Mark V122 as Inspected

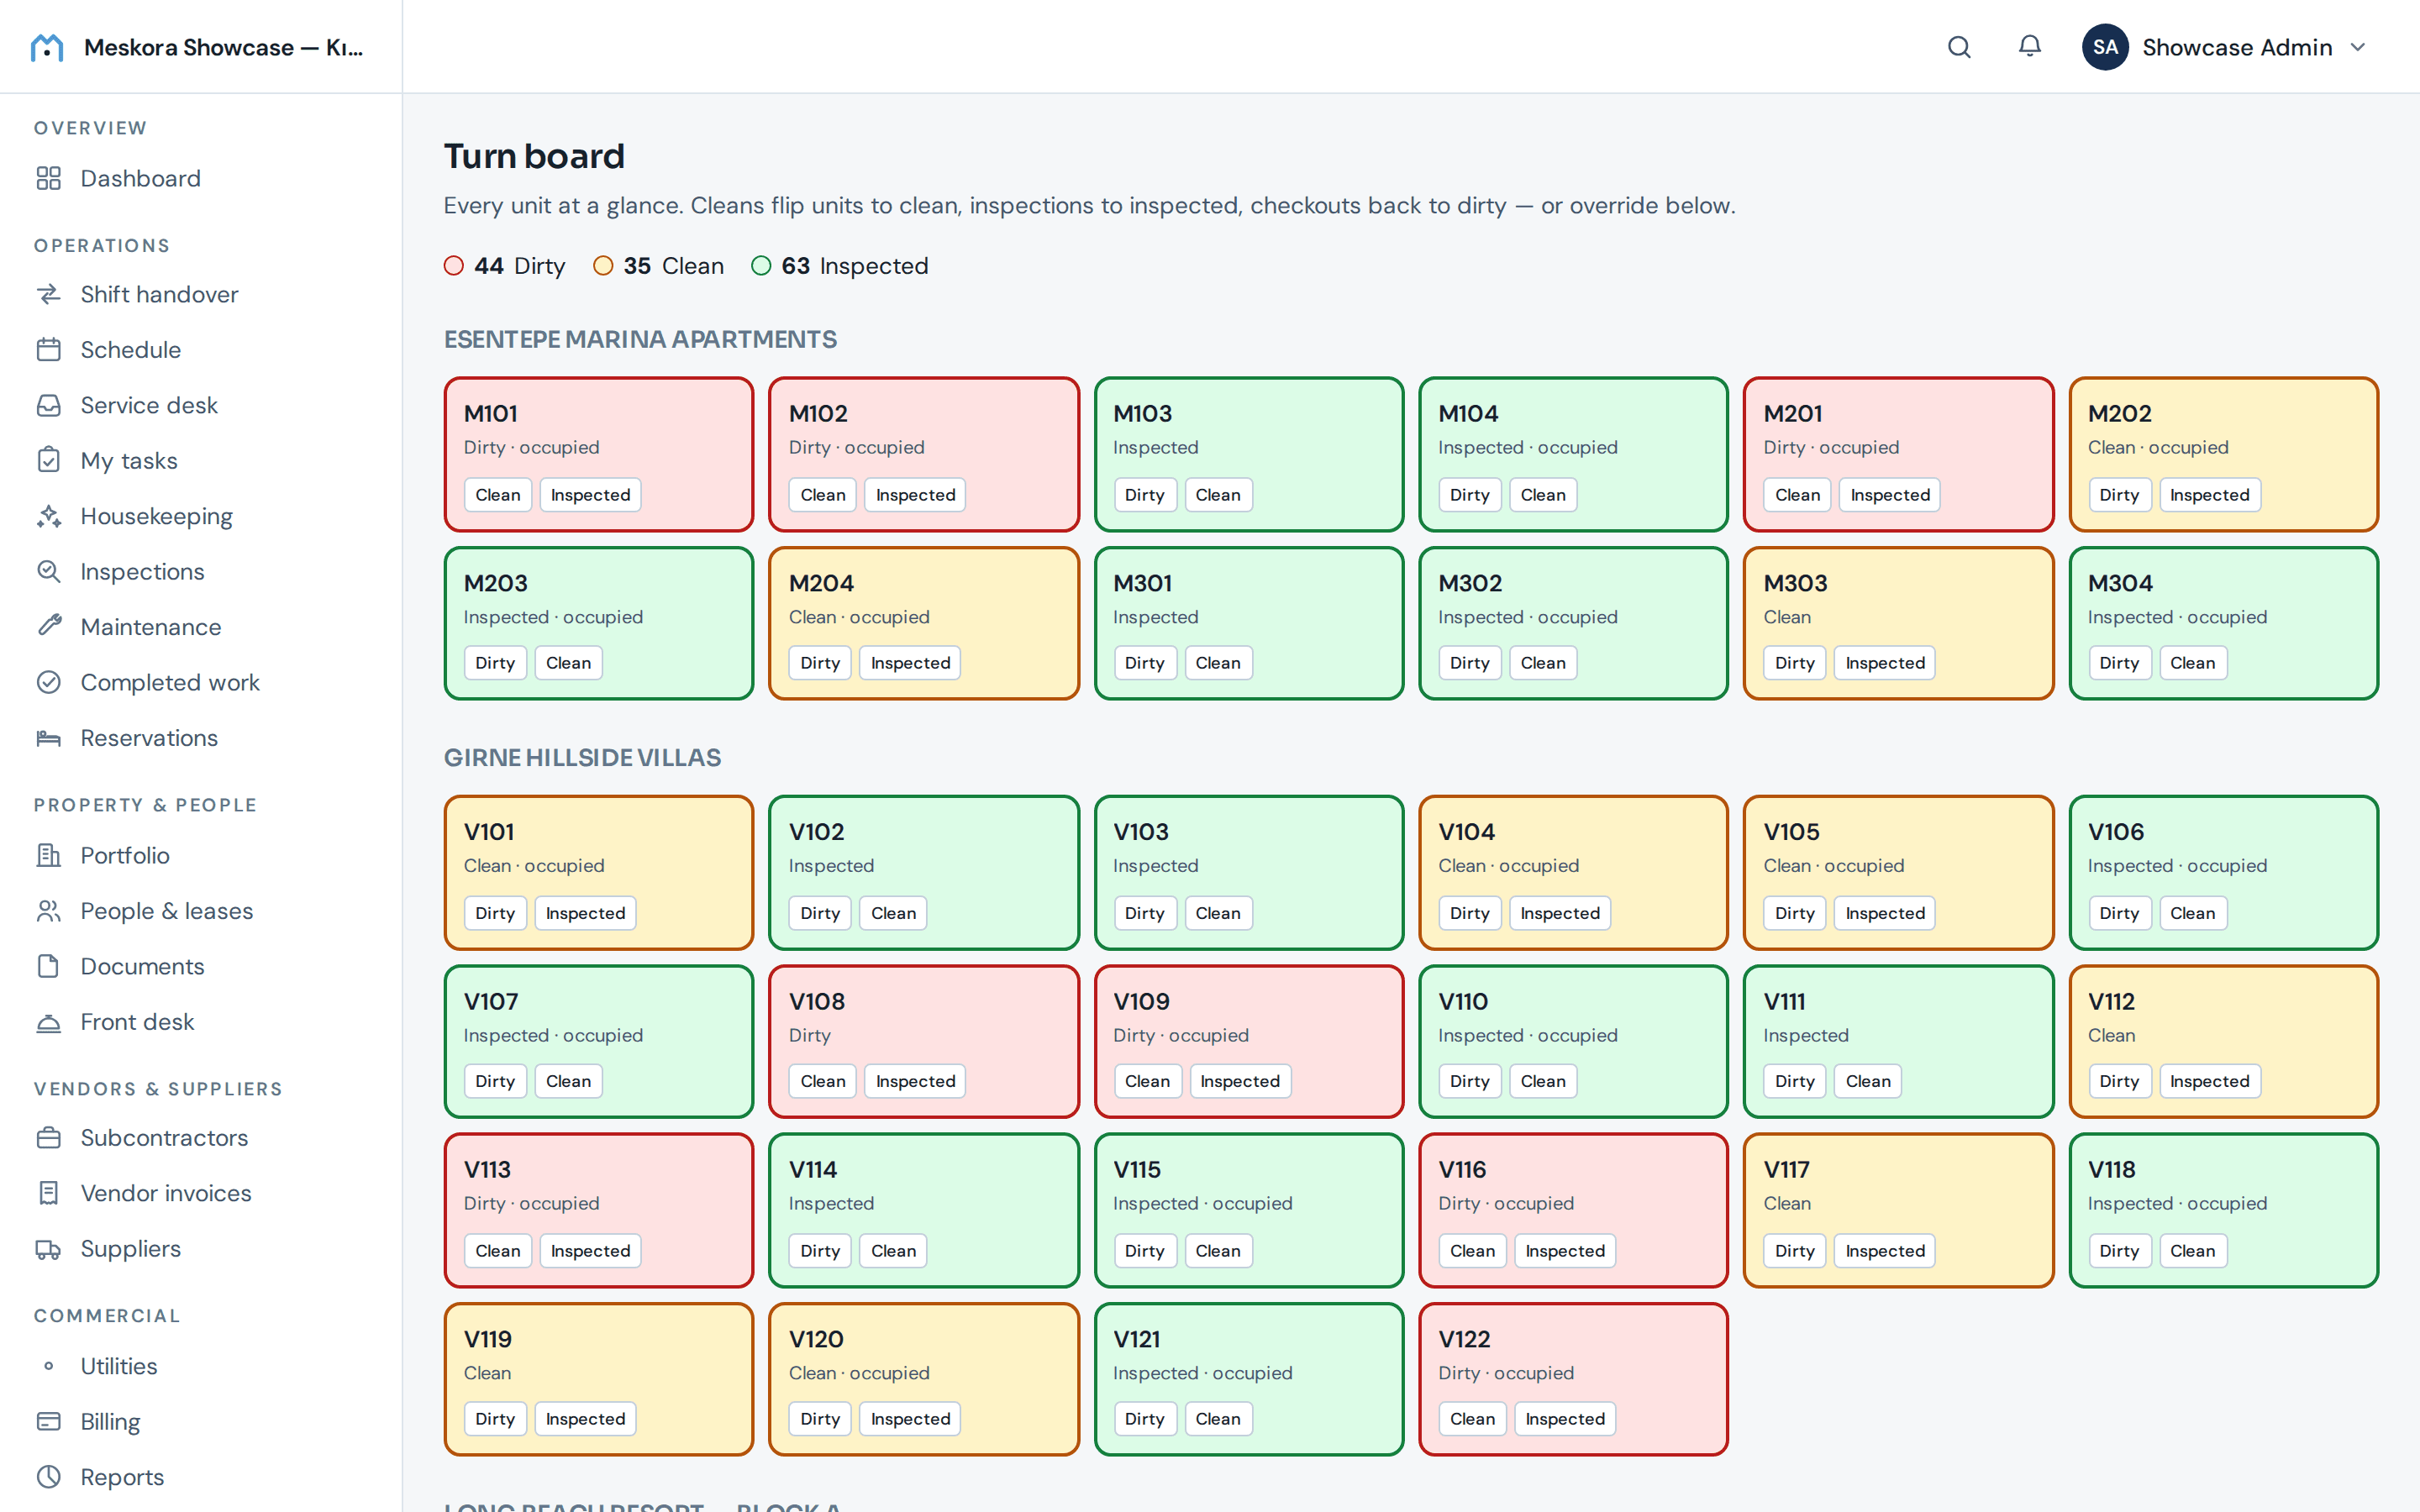pos(1564,1419)
